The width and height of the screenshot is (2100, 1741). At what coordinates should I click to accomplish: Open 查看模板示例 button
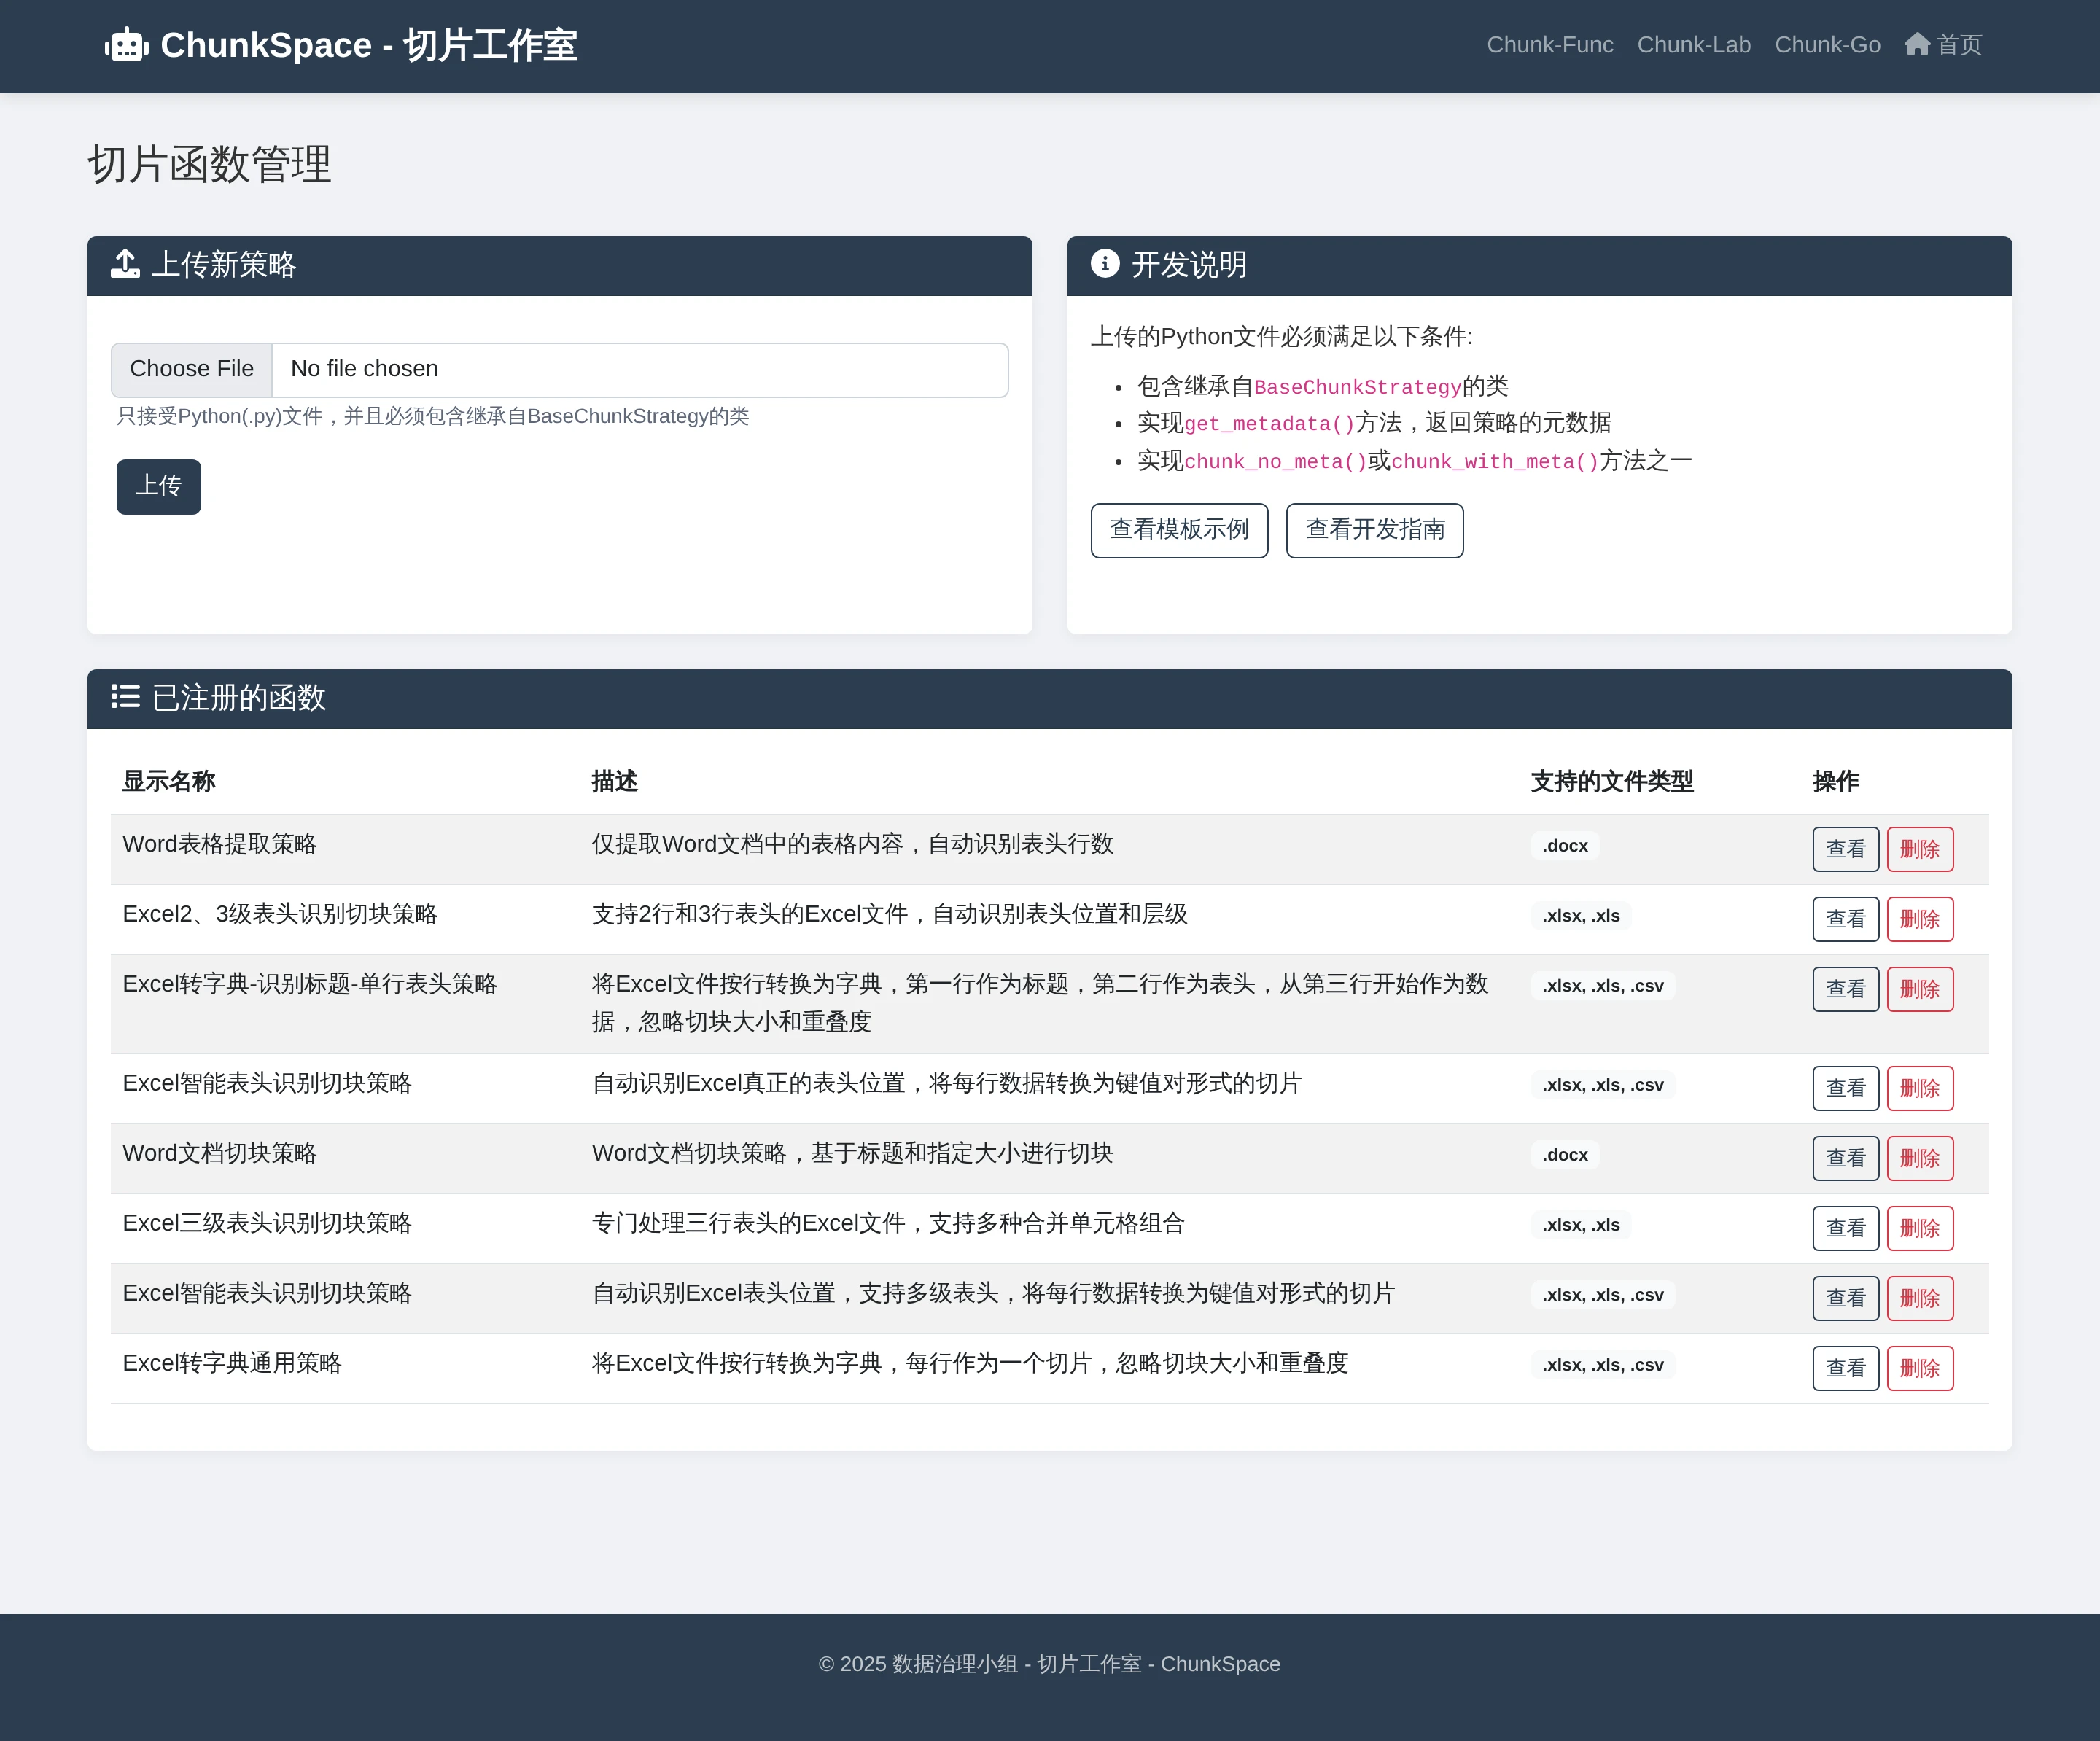pos(1179,530)
